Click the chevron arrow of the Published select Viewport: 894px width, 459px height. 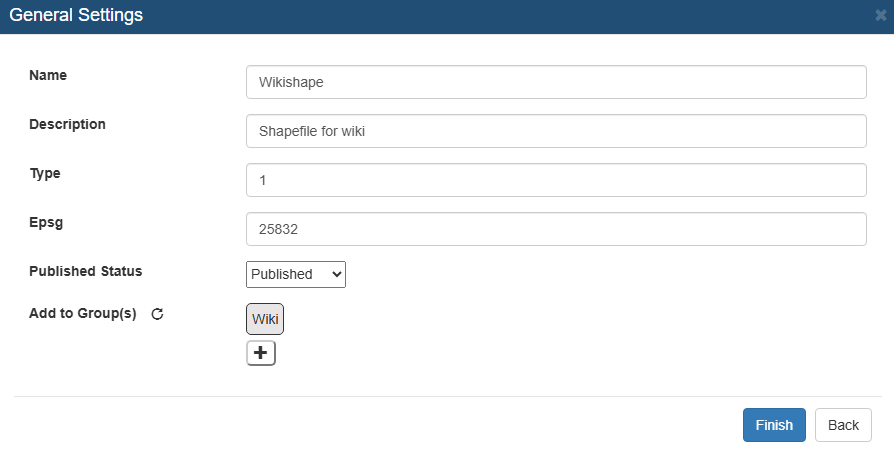pos(336,274)
